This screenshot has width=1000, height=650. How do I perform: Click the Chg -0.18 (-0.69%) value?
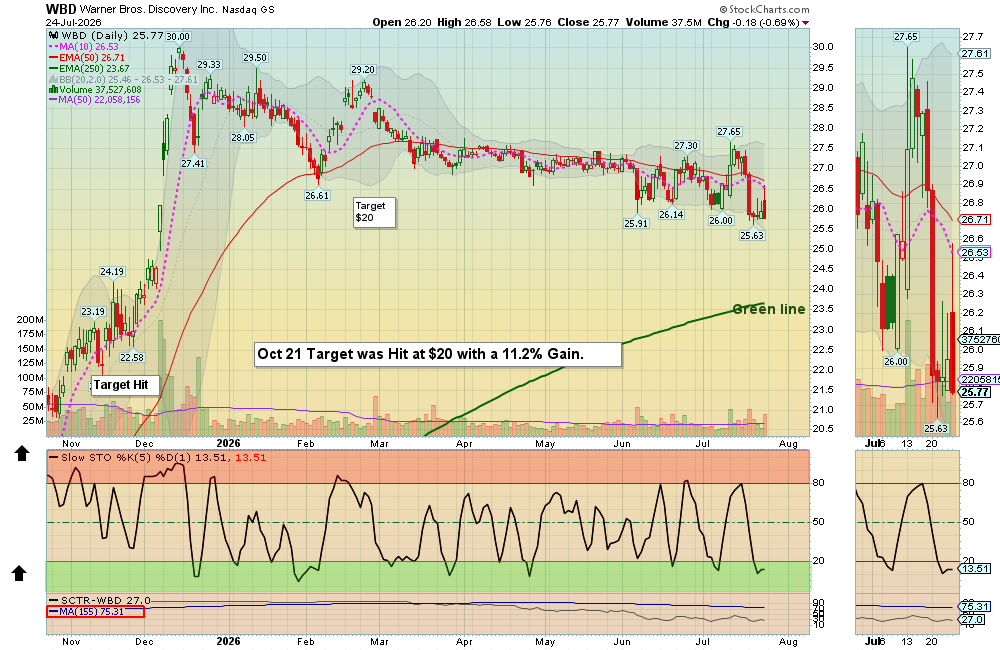coord(753,22)
